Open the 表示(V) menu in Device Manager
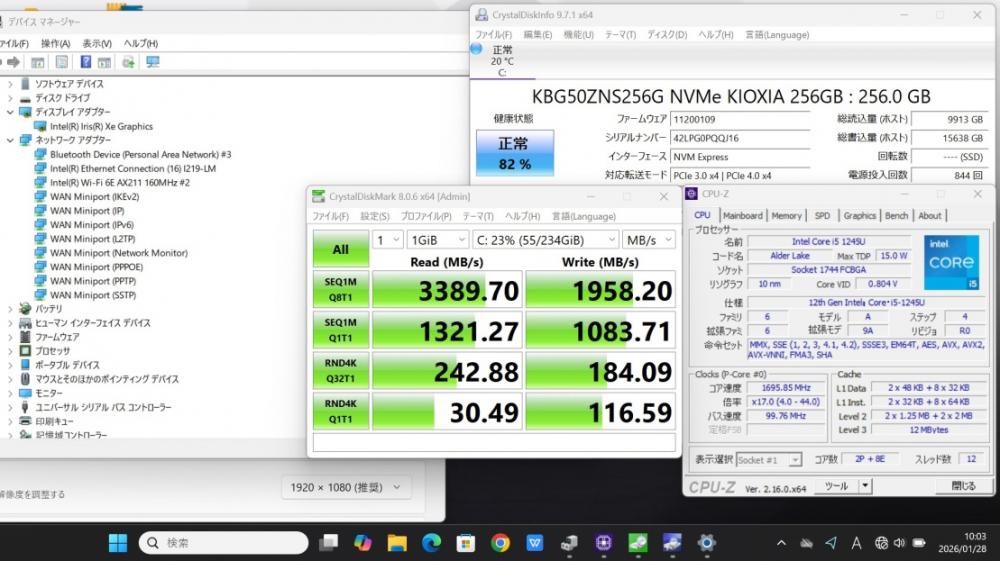 [97, 43]
